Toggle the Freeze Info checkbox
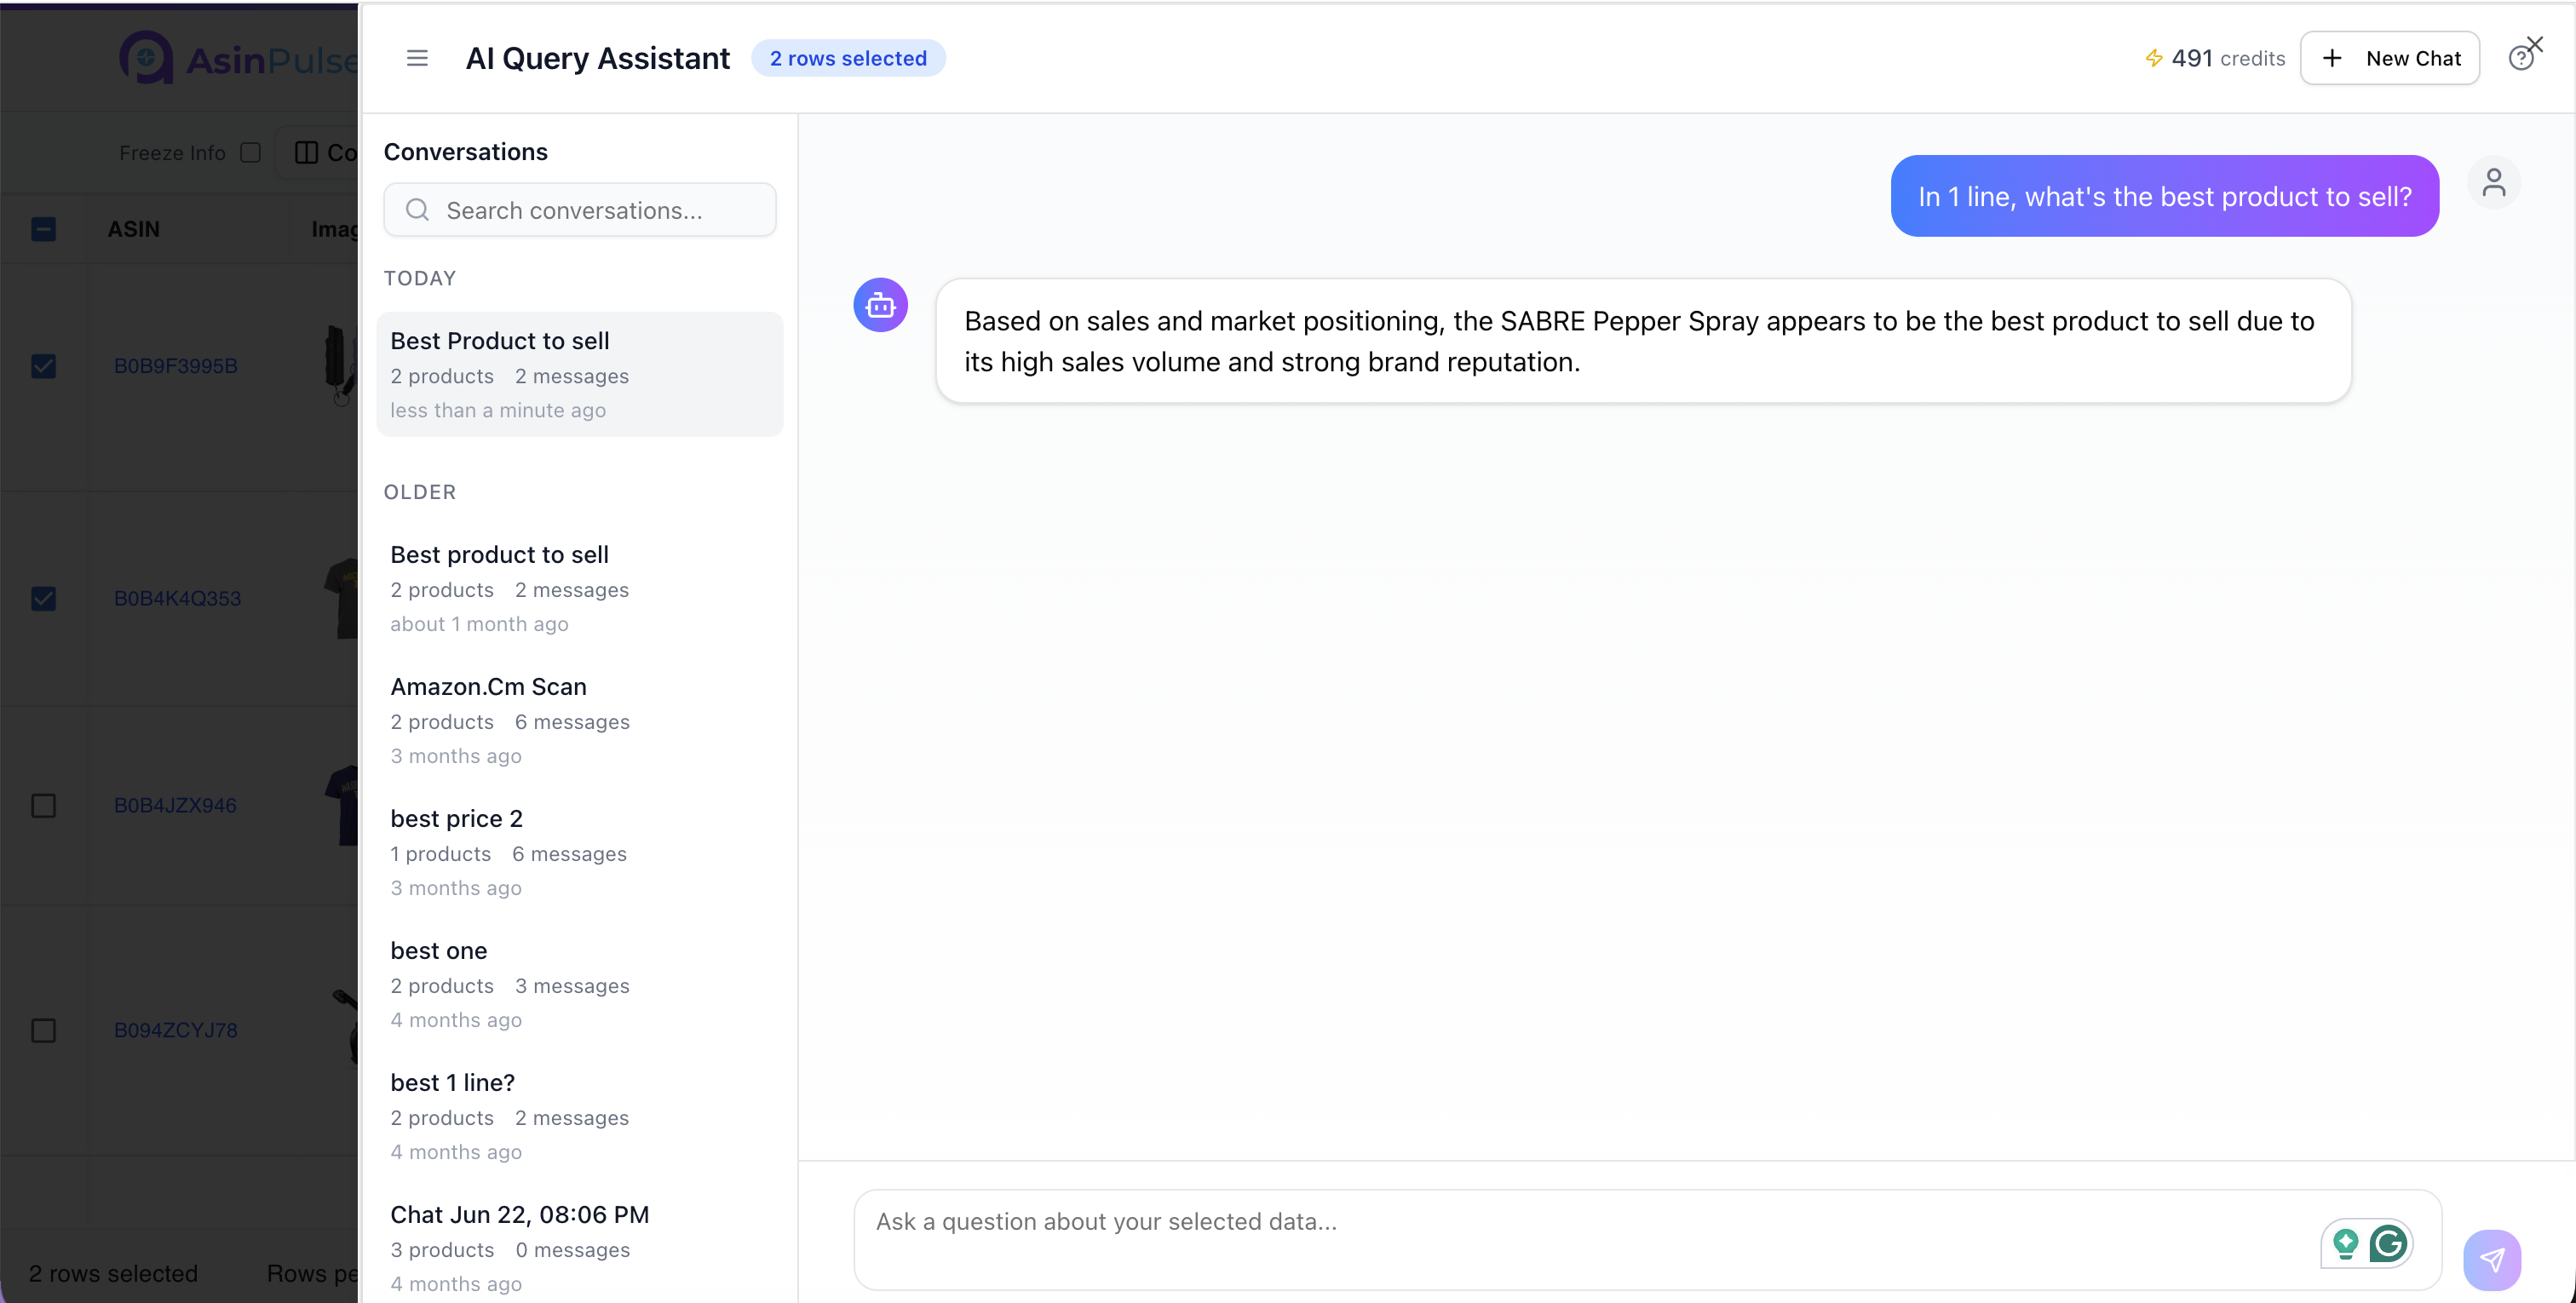This screenshot has height=1303, width=2576. coord(251,152)
